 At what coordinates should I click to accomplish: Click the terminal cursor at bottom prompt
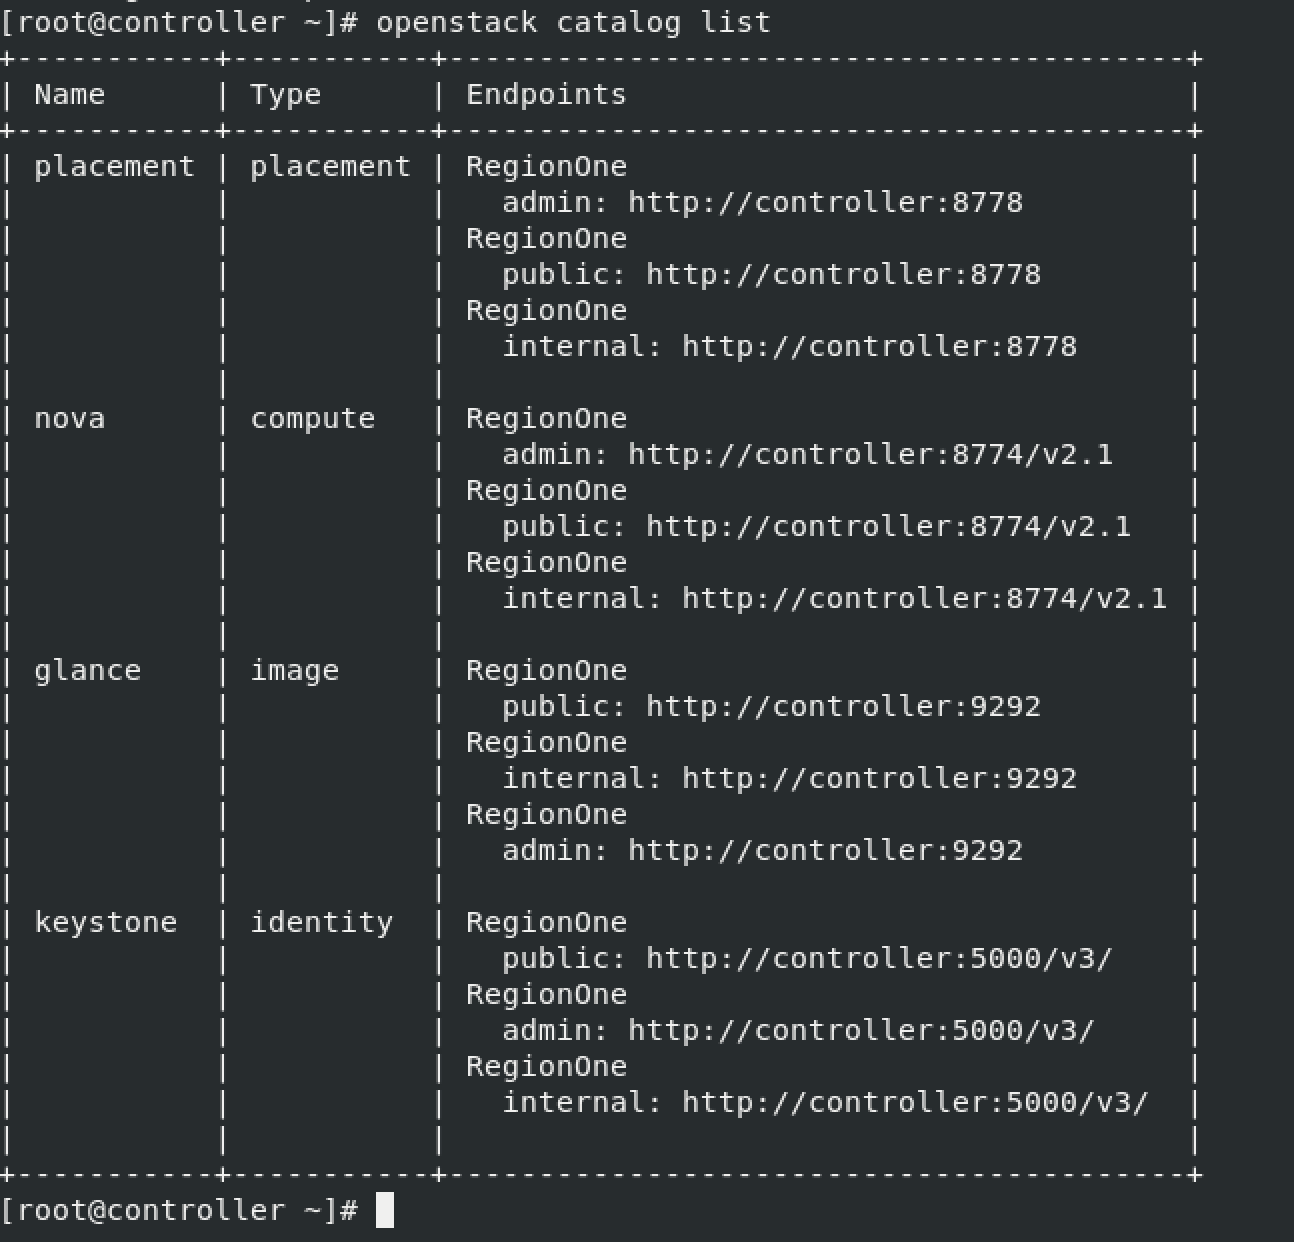click(385, 1210)
